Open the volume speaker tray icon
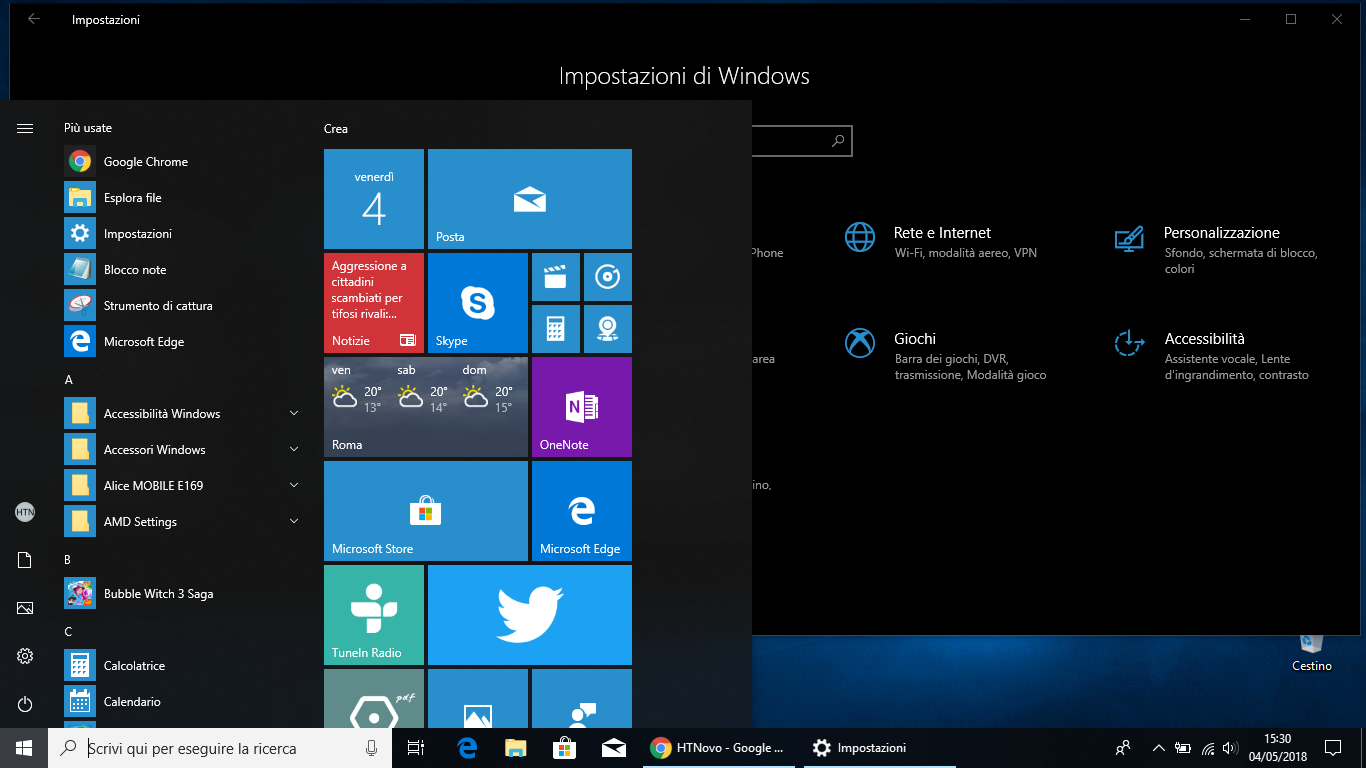The height and width of the screenshot is (768, 1366). [1230, 748]
